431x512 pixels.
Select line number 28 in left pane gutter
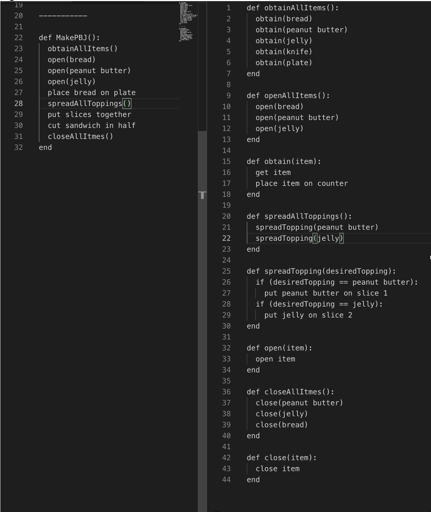coord(19,103)
